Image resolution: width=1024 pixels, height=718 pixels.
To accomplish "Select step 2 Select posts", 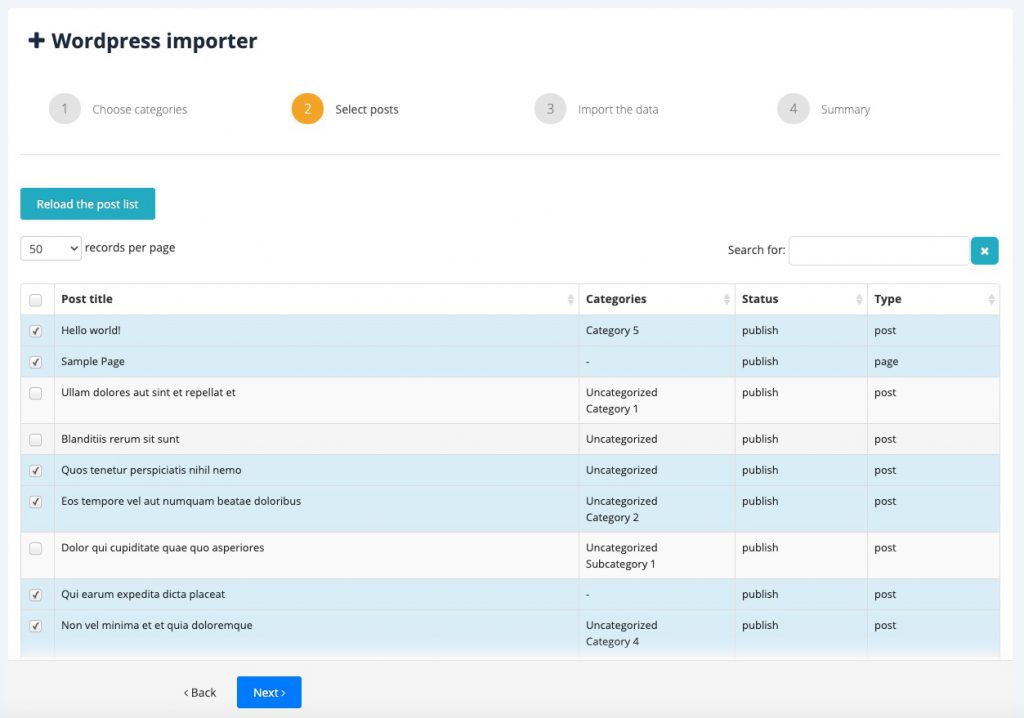I will pos(345,109).
